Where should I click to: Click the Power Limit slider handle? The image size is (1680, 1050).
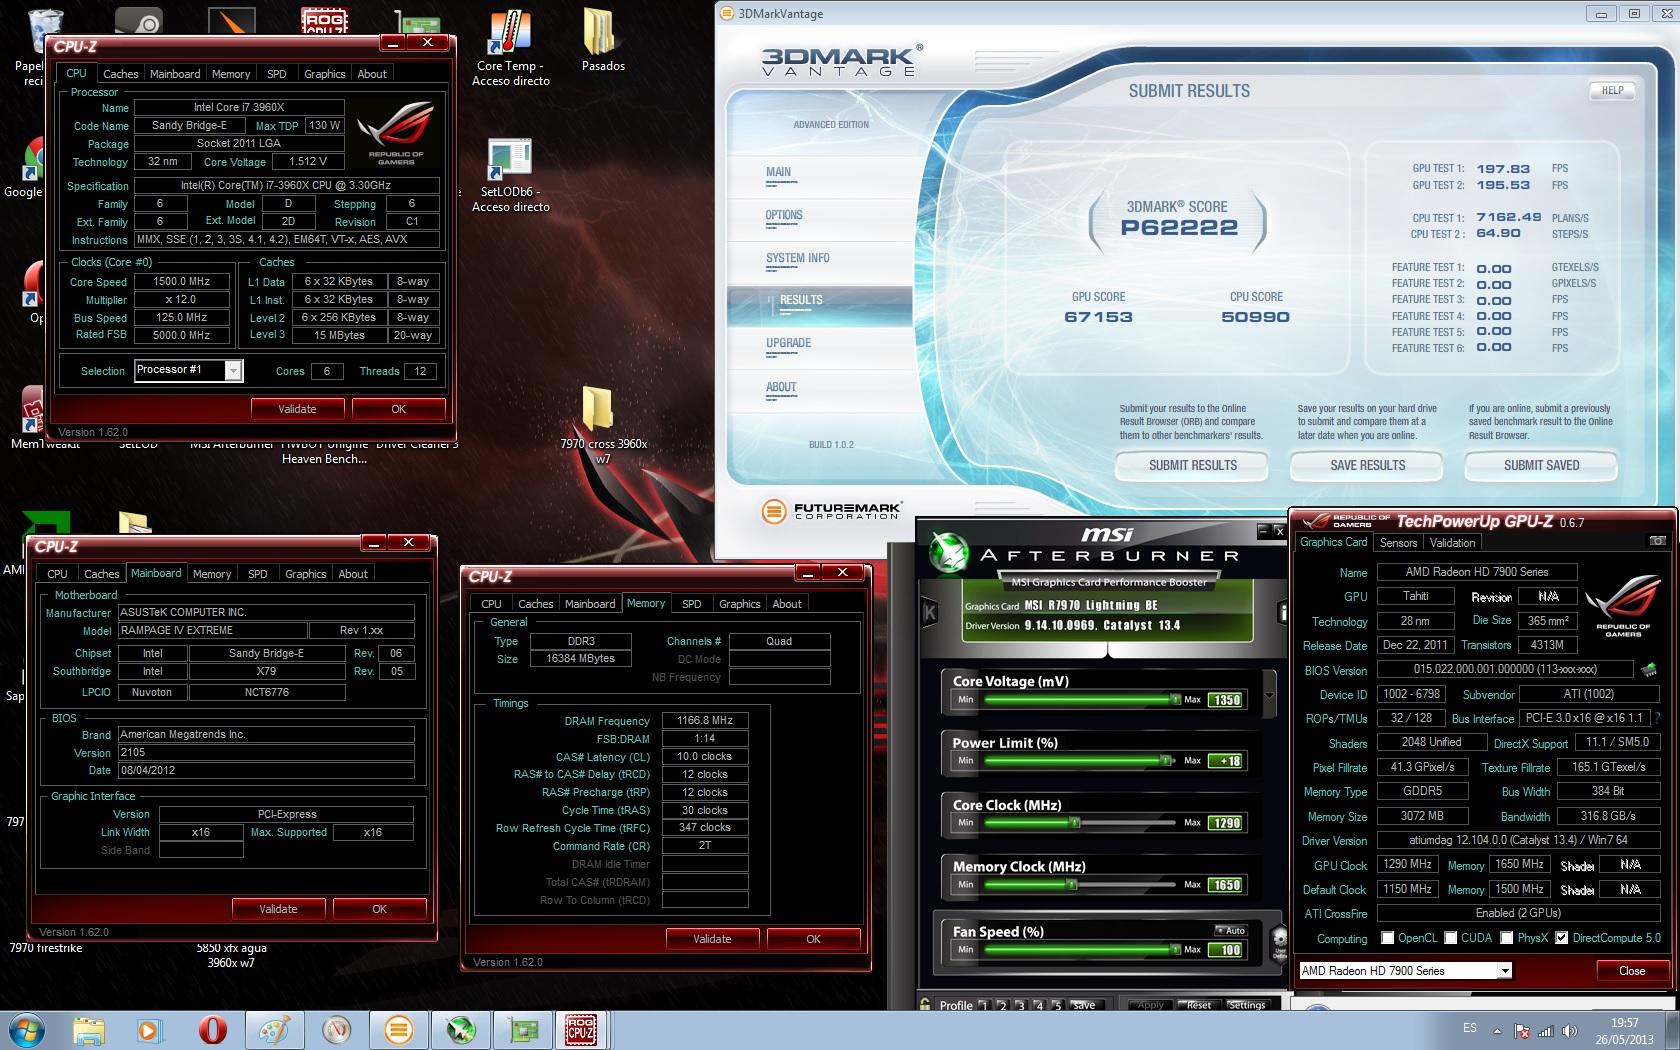[1166, 760]
